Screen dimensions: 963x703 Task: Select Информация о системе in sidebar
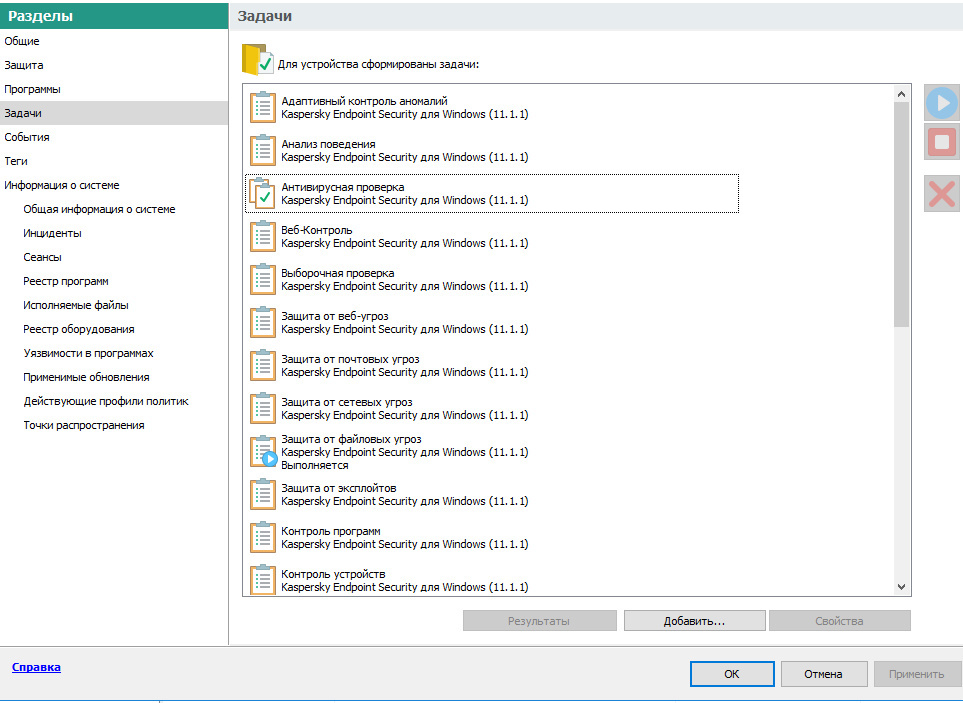point(62,185)
